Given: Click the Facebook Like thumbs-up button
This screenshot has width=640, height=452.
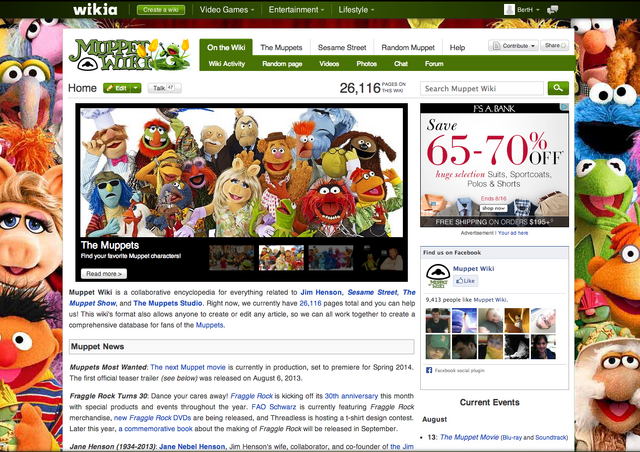Looking at the screenshot, I should tap(466, 281).
